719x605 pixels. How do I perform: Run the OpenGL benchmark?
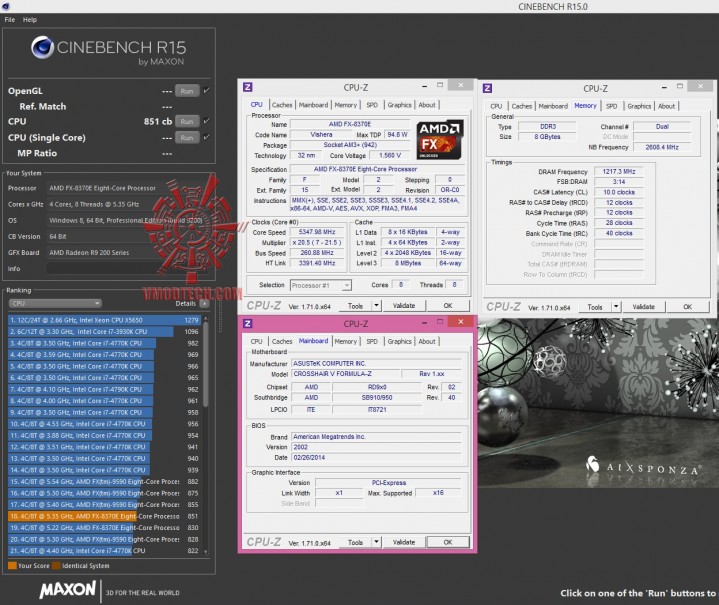(x=187, y=91)
